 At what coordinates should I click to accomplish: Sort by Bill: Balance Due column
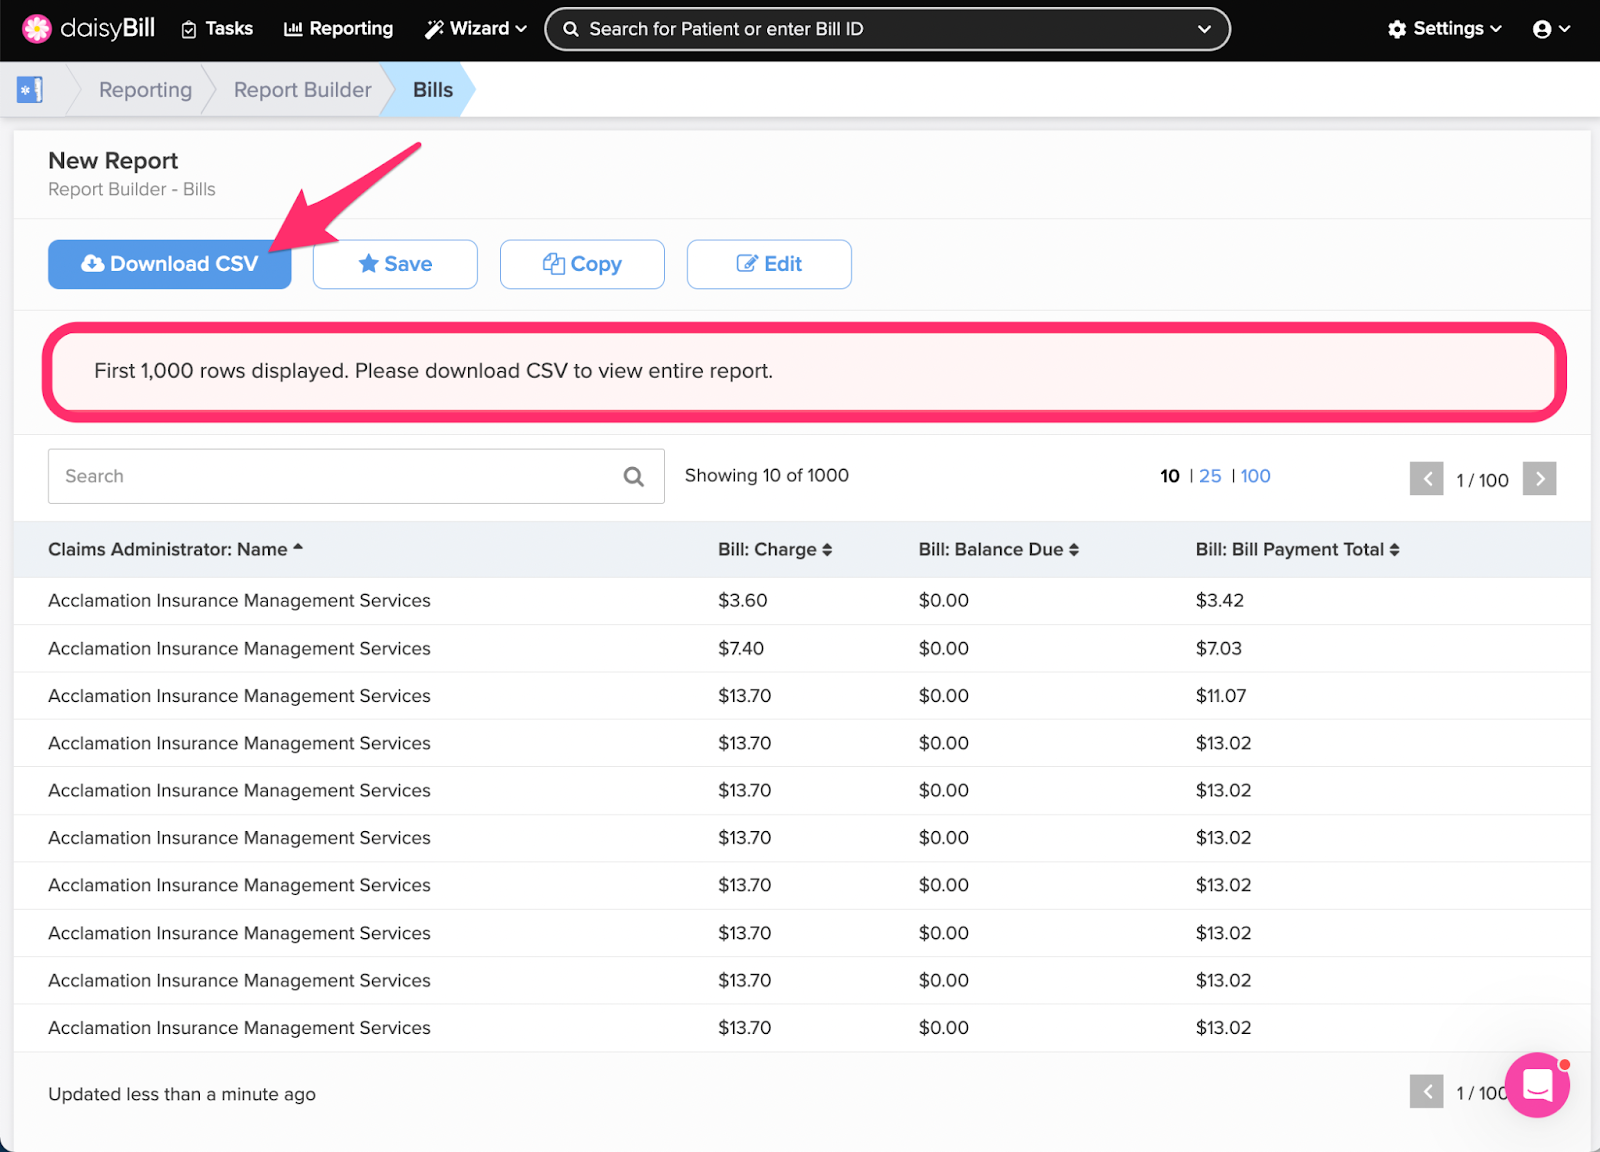pos(999,549)
